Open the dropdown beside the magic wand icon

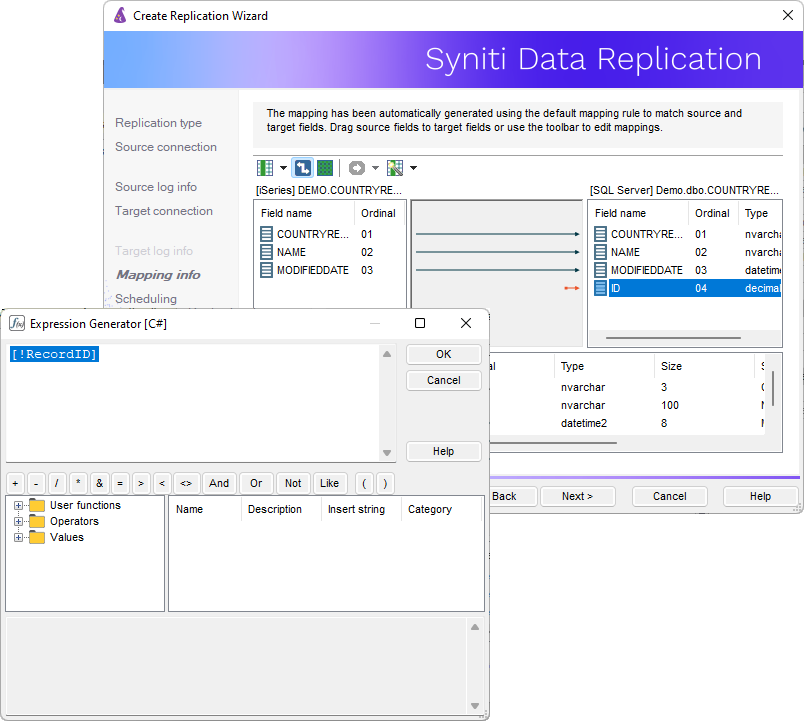[x=413, y=168]
